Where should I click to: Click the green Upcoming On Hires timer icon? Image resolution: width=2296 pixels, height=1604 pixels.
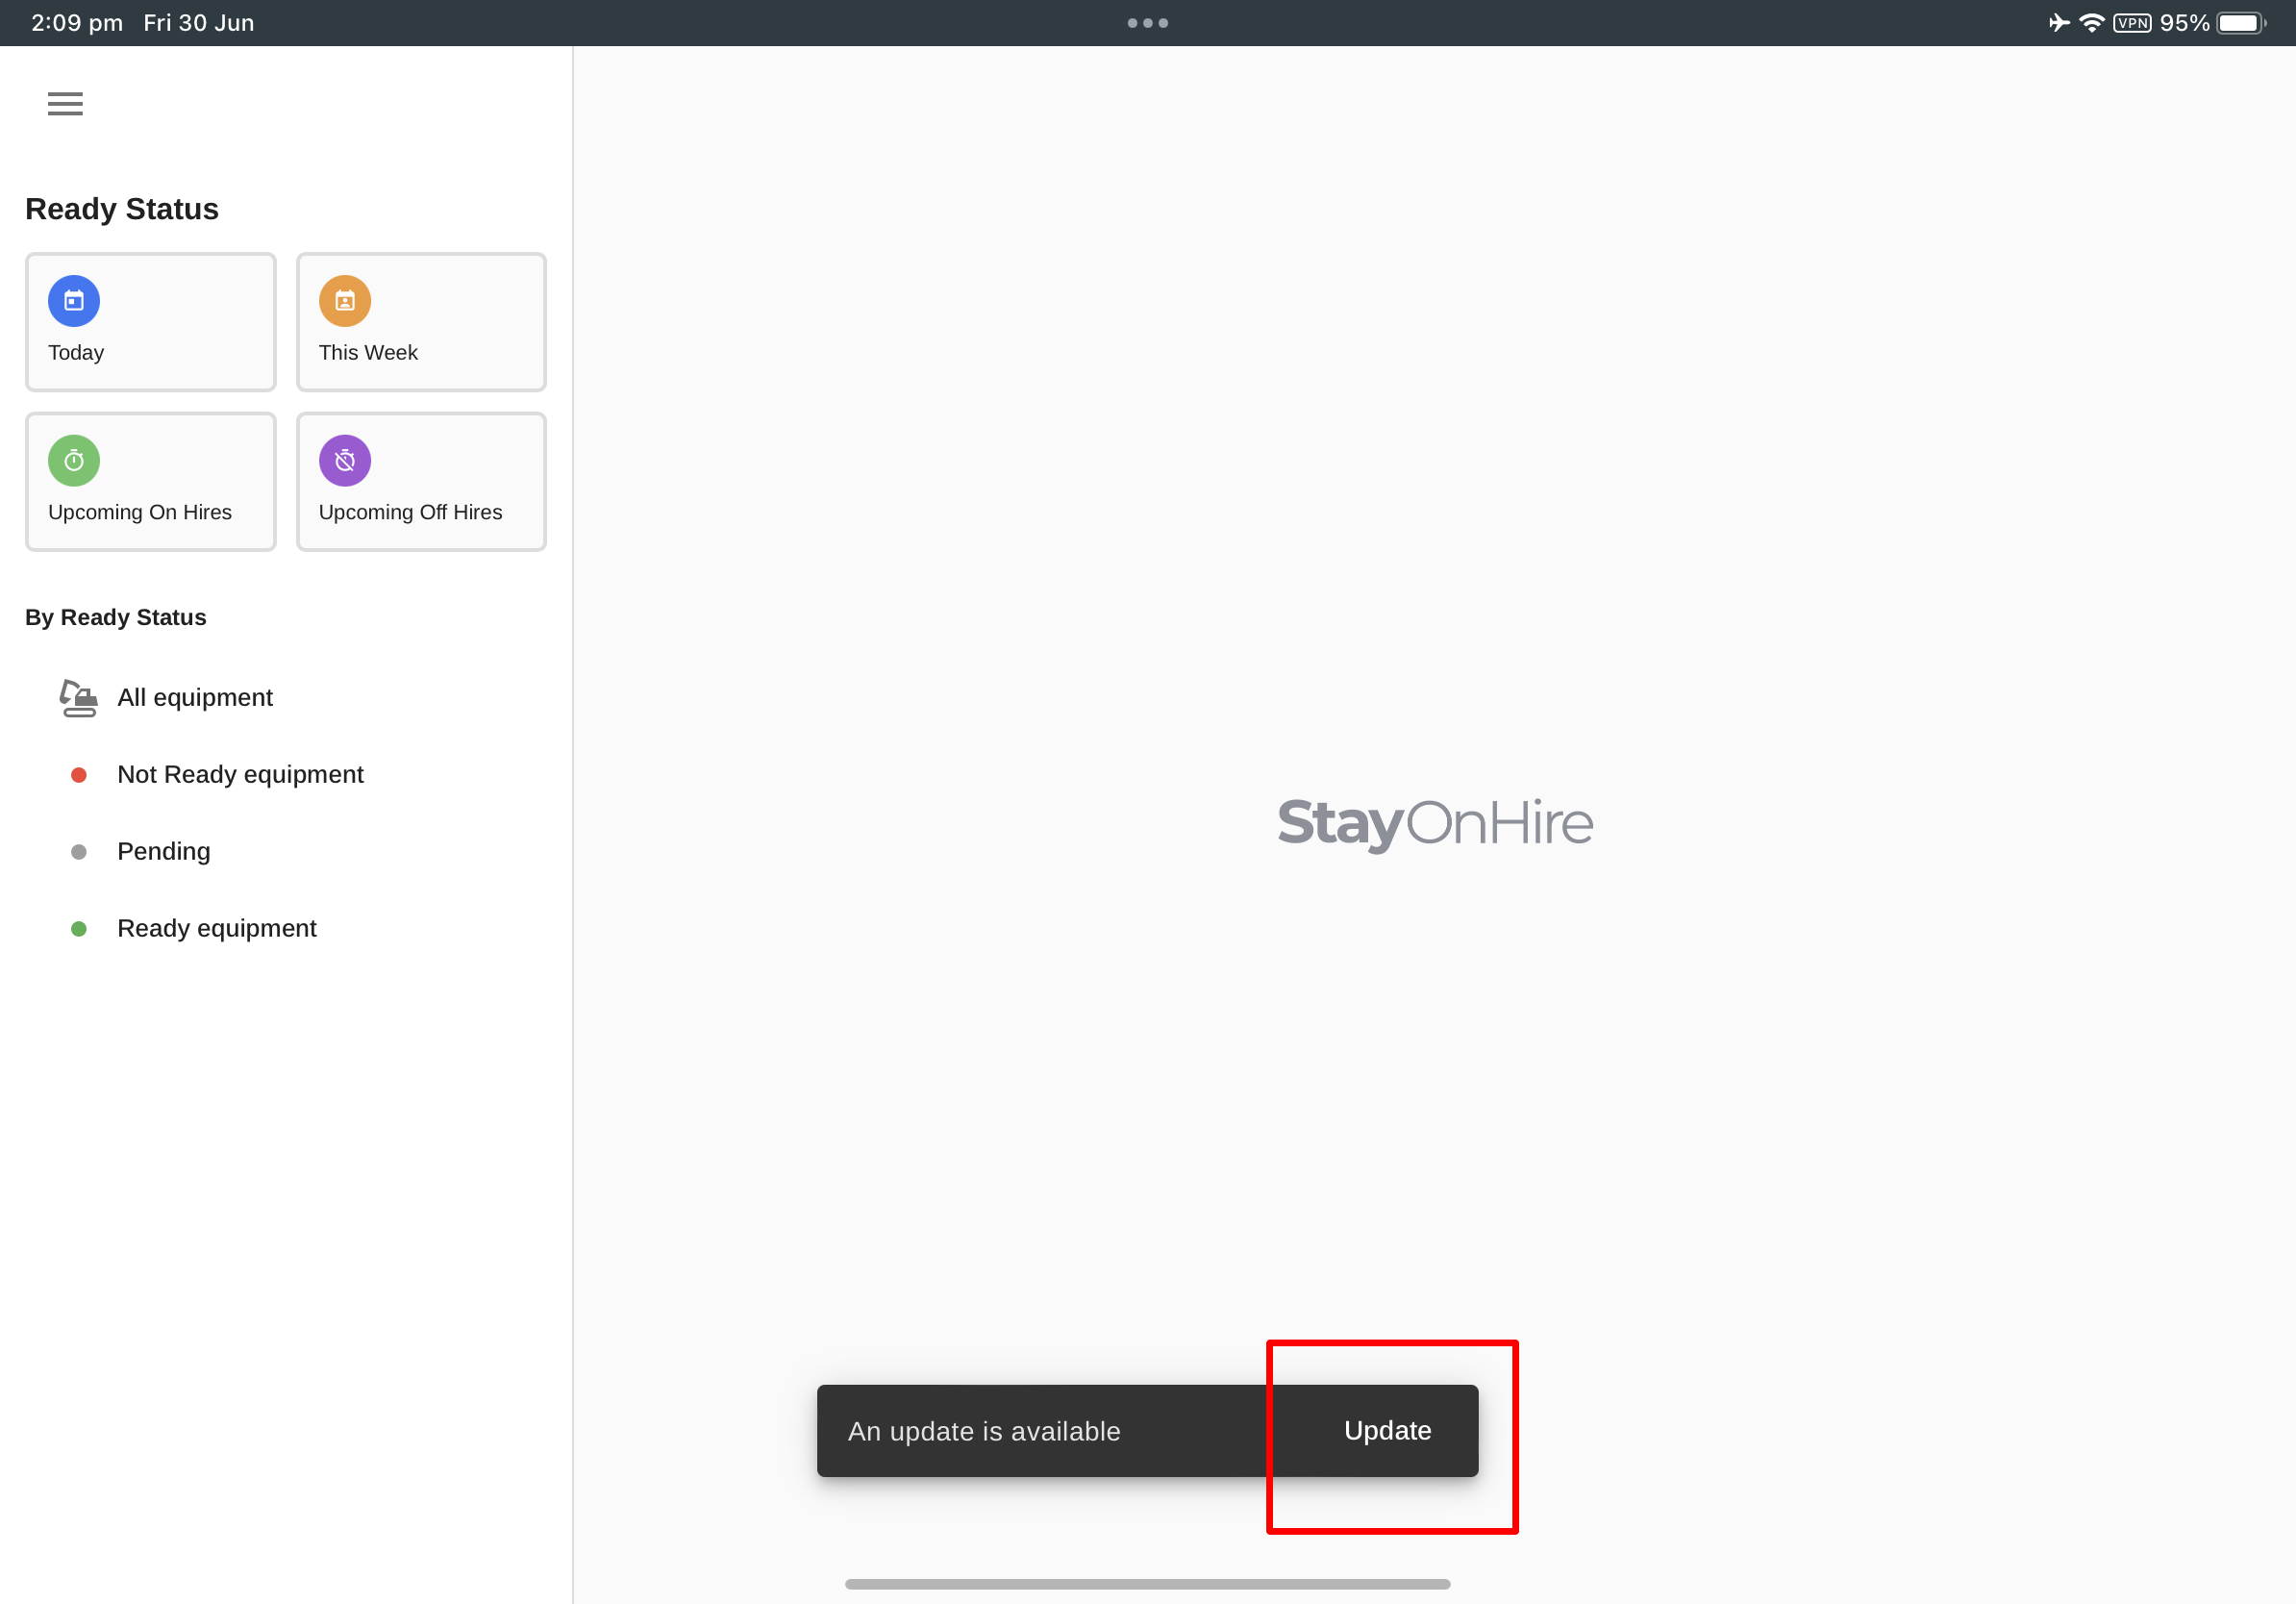[x=74, y=460]
